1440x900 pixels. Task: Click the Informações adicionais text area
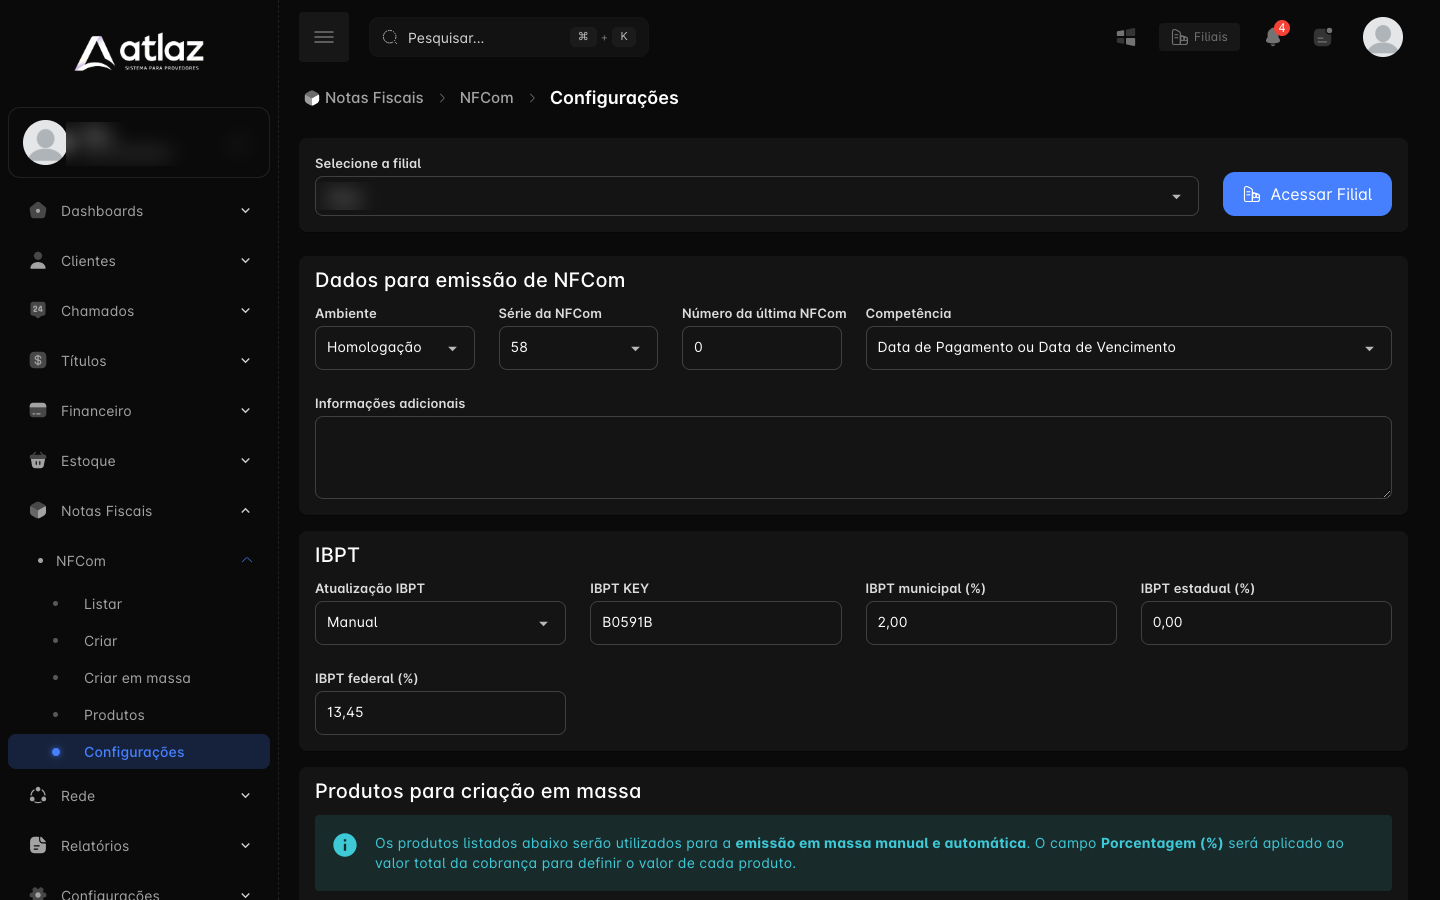point(853,457)
